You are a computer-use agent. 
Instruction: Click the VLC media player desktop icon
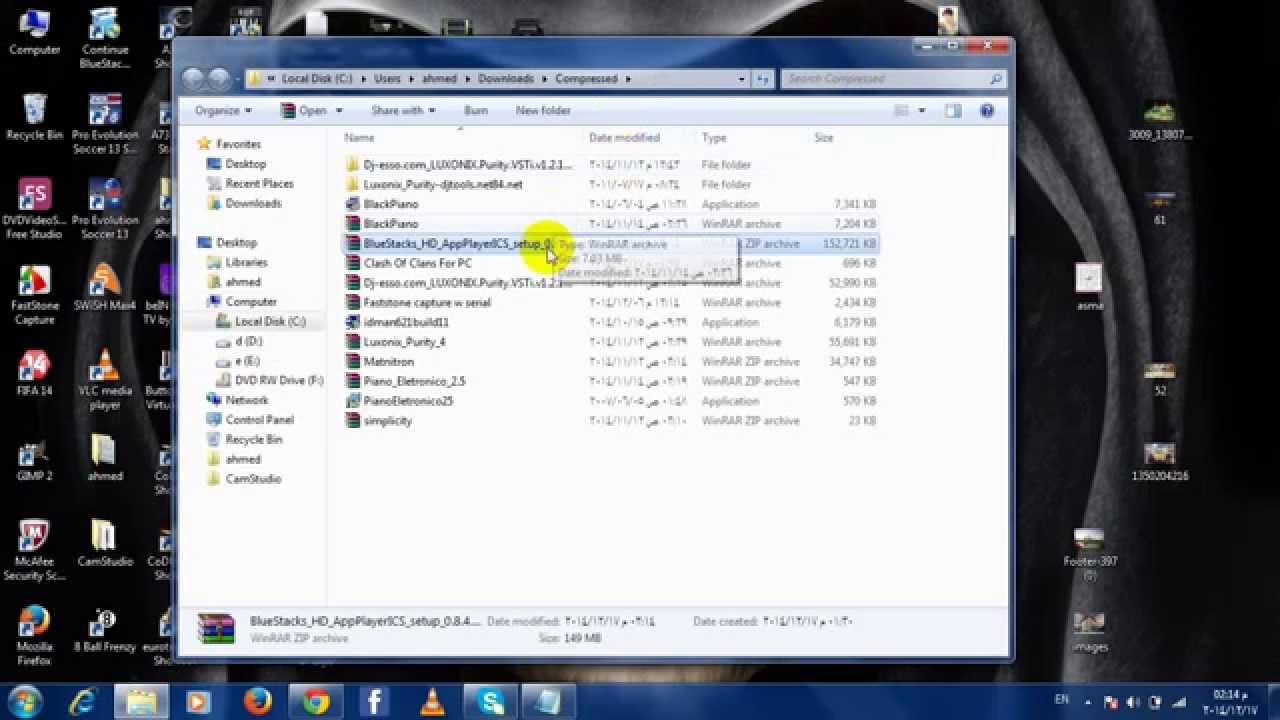click(105, 380)
